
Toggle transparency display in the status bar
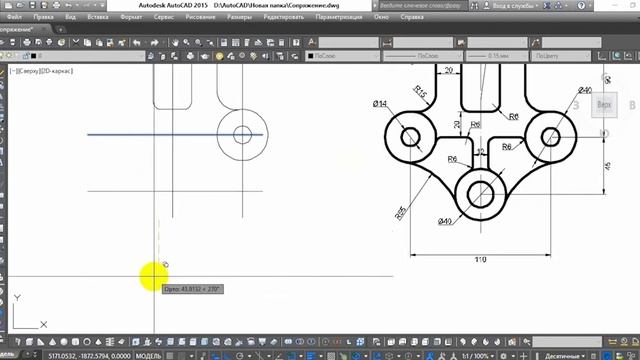[331, 356]
